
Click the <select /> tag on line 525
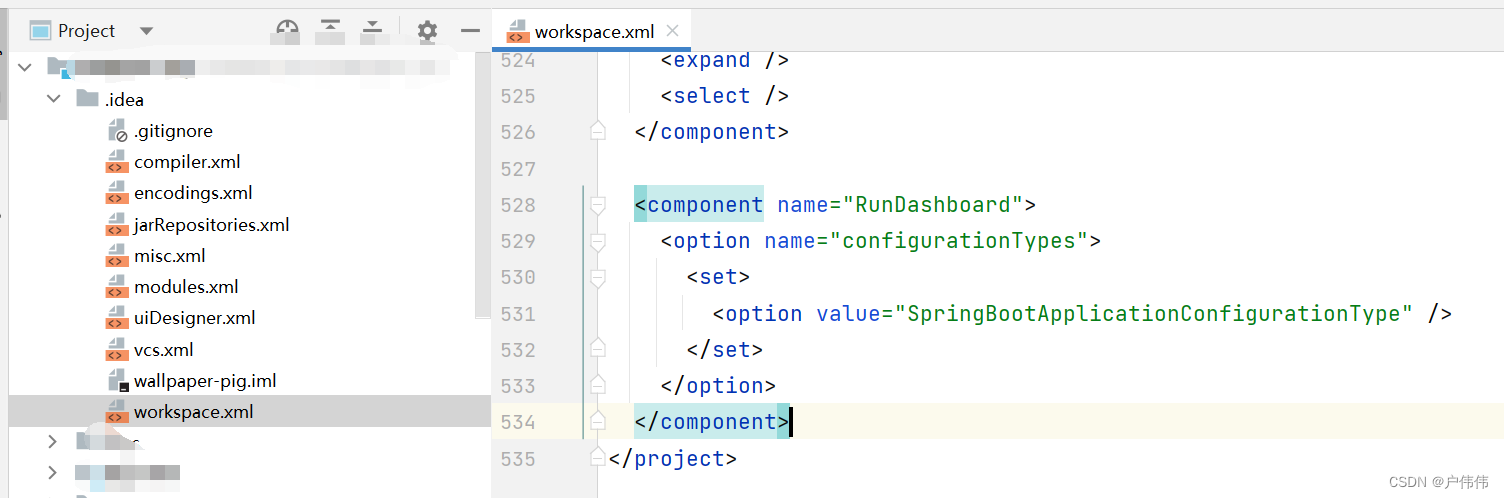725,96
